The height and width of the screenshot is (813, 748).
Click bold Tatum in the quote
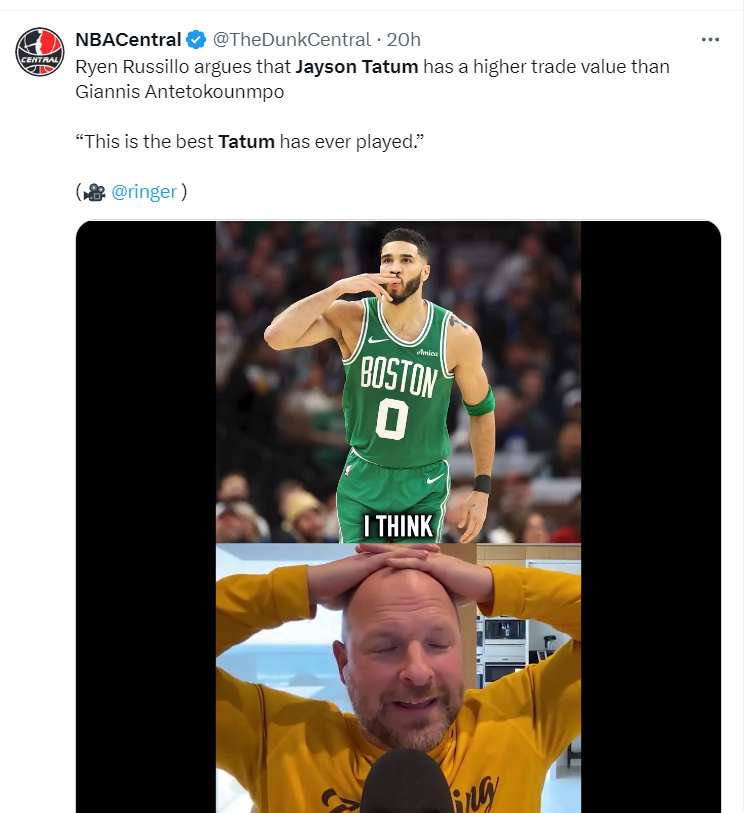pyautogui.click(x=246, y=141)
